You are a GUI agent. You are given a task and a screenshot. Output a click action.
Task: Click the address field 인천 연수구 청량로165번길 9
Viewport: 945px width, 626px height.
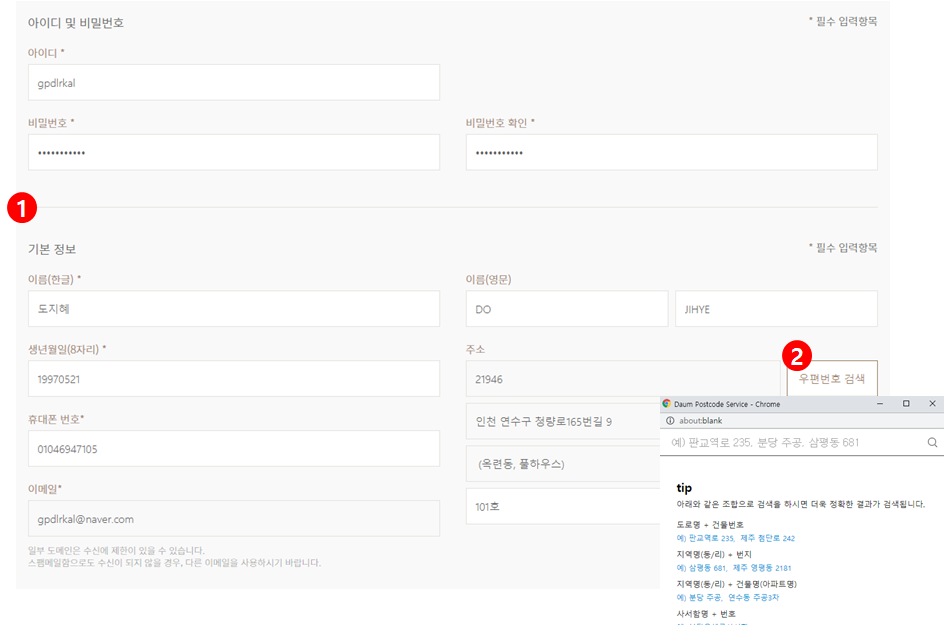tap(563, 422)
